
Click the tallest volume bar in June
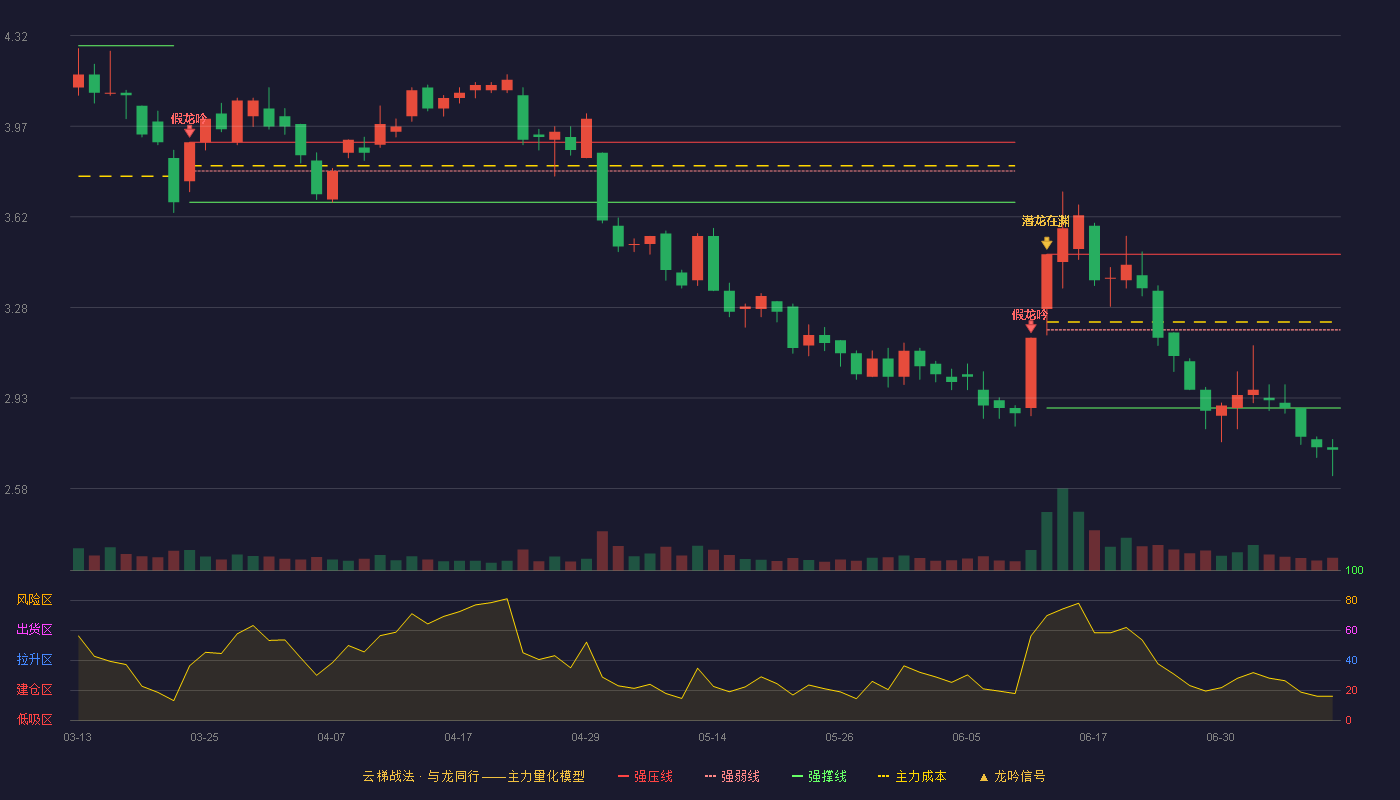1062,529
